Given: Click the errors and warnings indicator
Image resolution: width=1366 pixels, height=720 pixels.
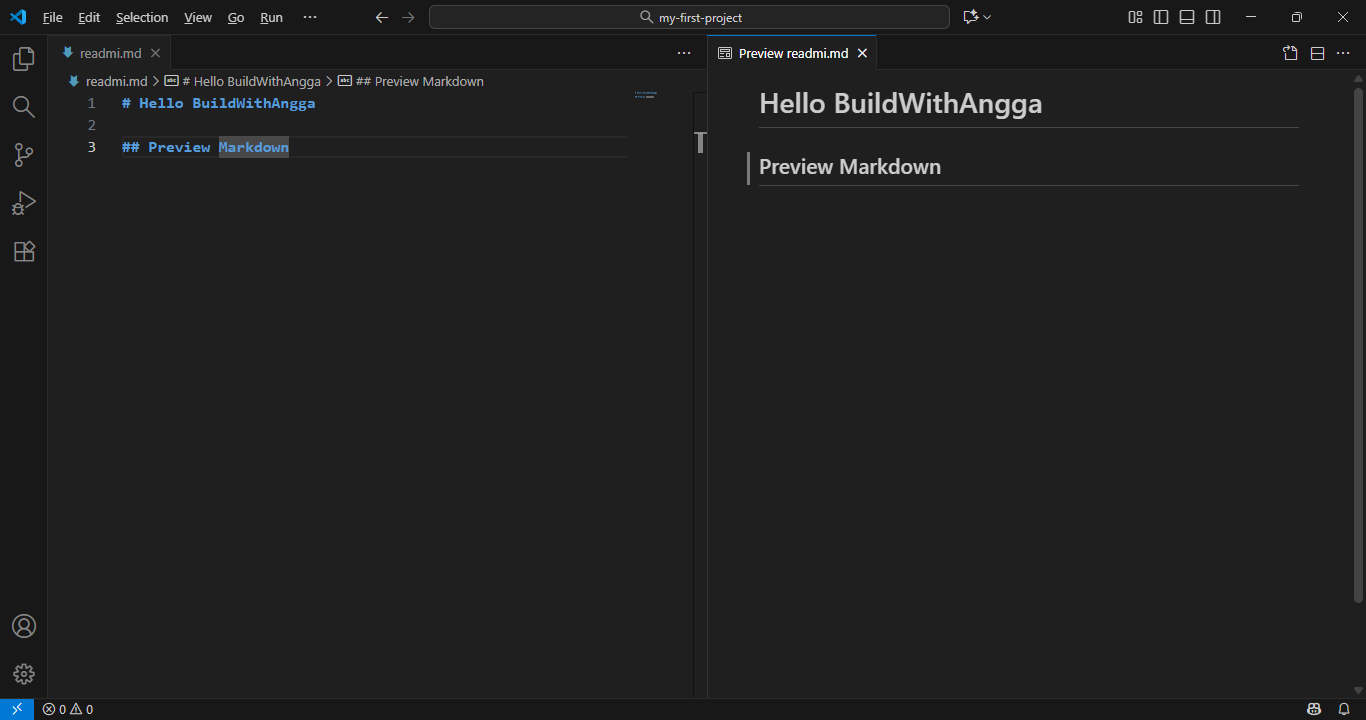Looking at the screenshot, I should [67, 708].
